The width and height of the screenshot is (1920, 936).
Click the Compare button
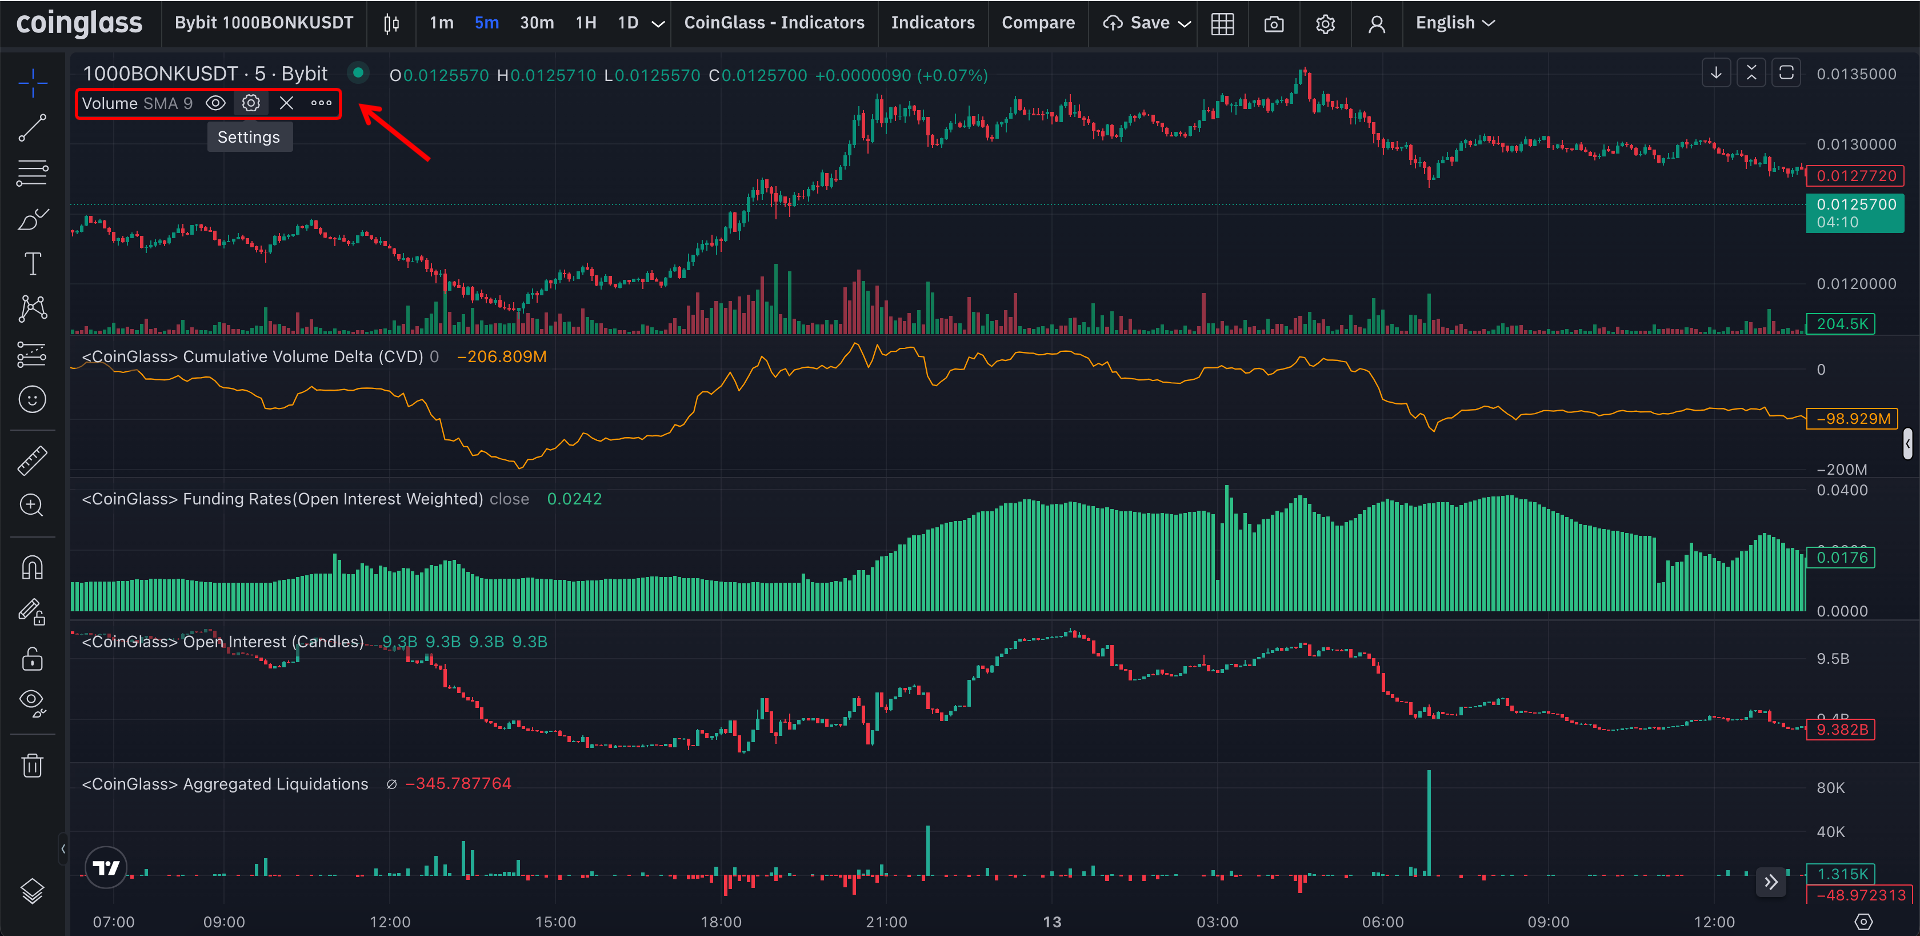pyautogui.click(x=1038, y=23)
